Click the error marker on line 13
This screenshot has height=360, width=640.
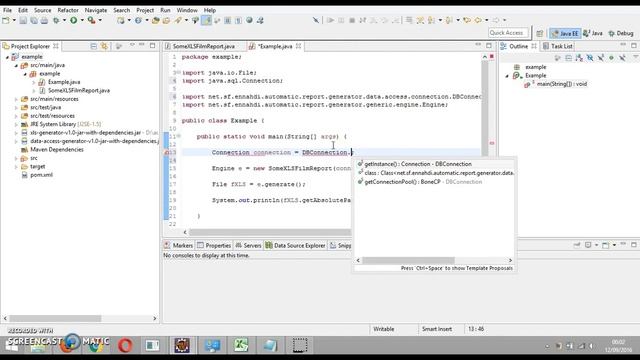[x=167, y=152]
